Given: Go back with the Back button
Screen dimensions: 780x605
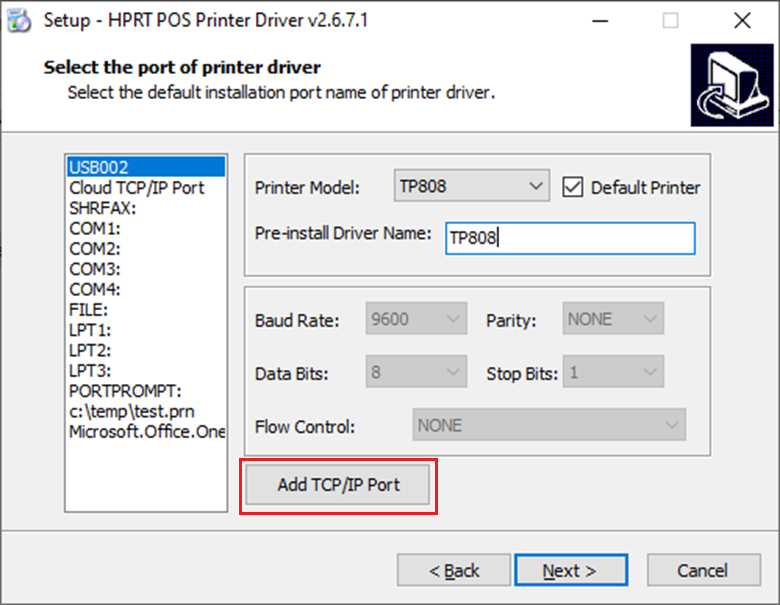Looking at the screenshot, I should click(454, 570).
